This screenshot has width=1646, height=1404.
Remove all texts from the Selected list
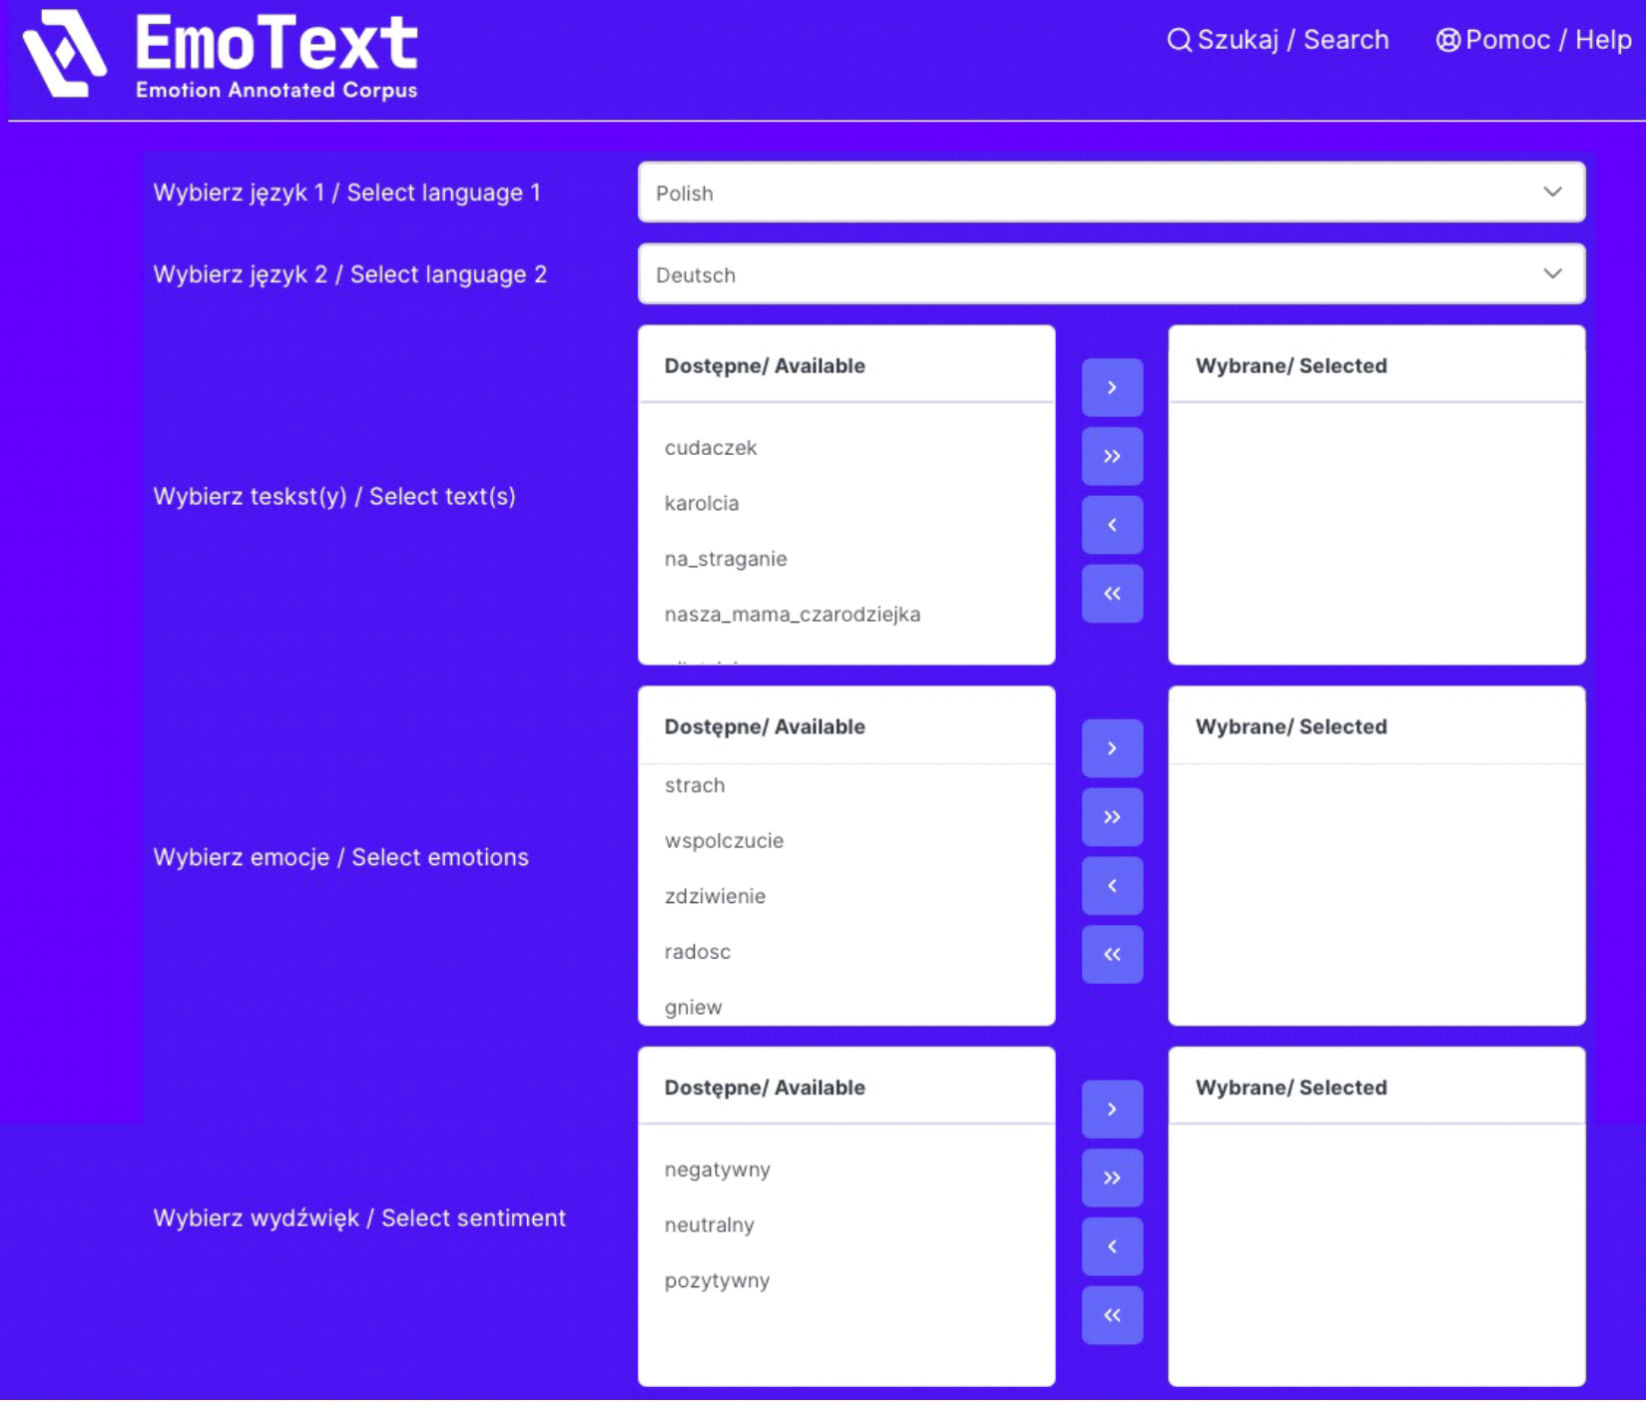click(1111, 594)
